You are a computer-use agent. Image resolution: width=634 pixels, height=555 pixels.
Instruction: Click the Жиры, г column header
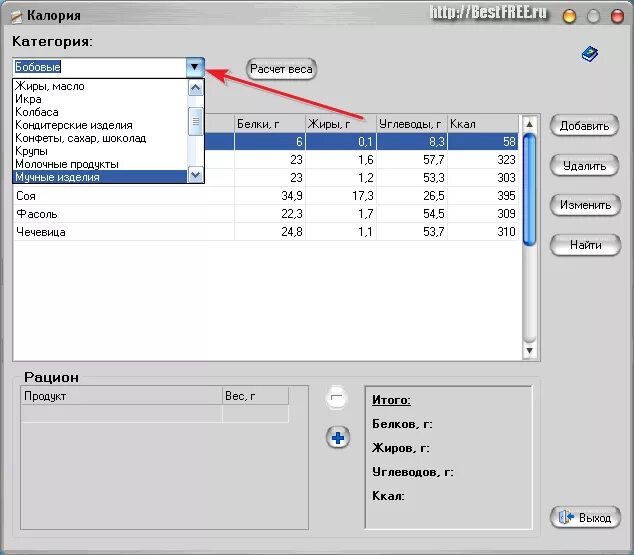click(341, 124)
